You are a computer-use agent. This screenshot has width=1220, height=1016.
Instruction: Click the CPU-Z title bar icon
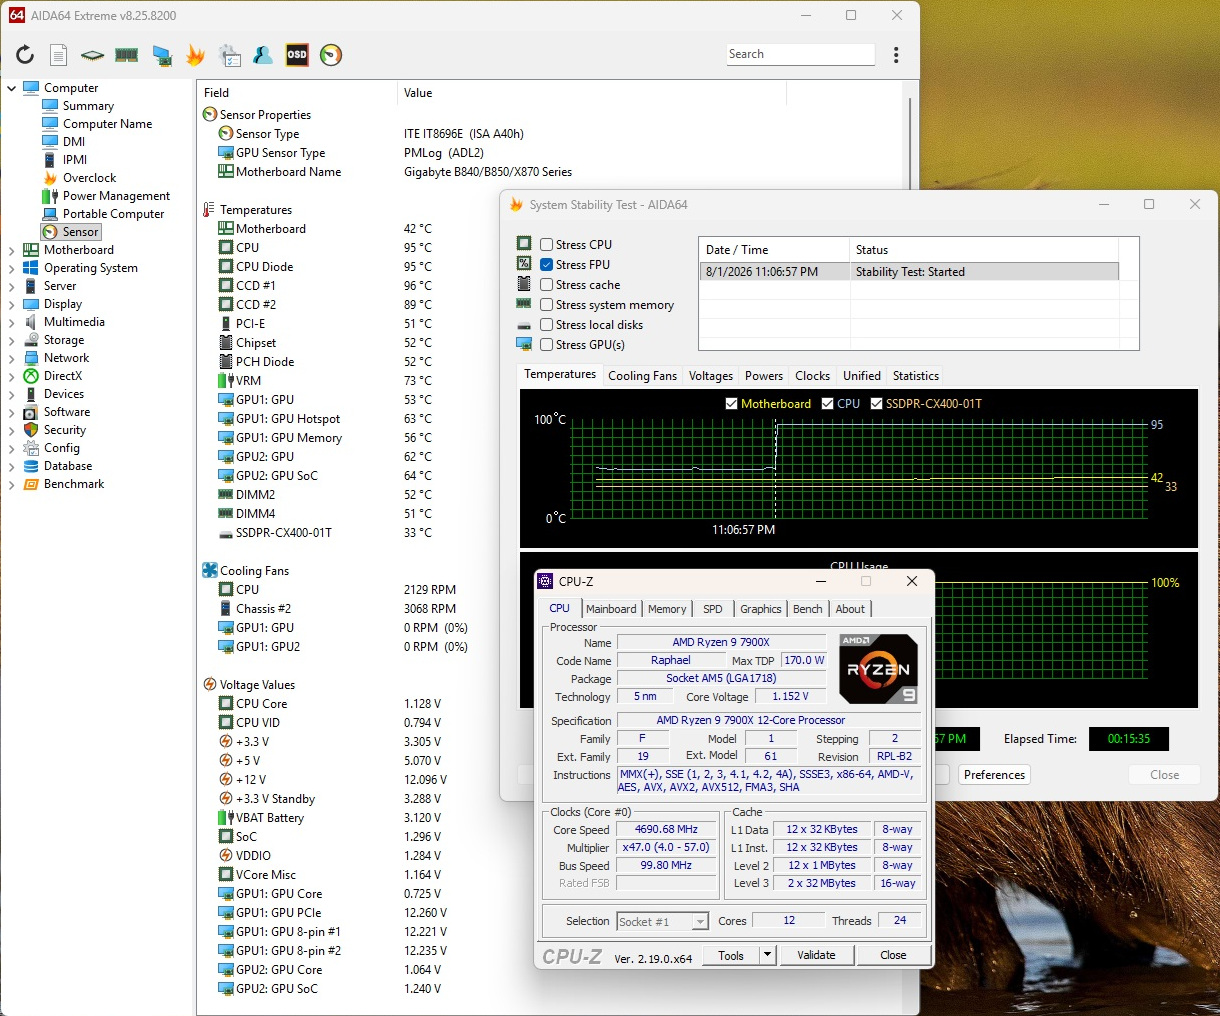click(546, 581)
